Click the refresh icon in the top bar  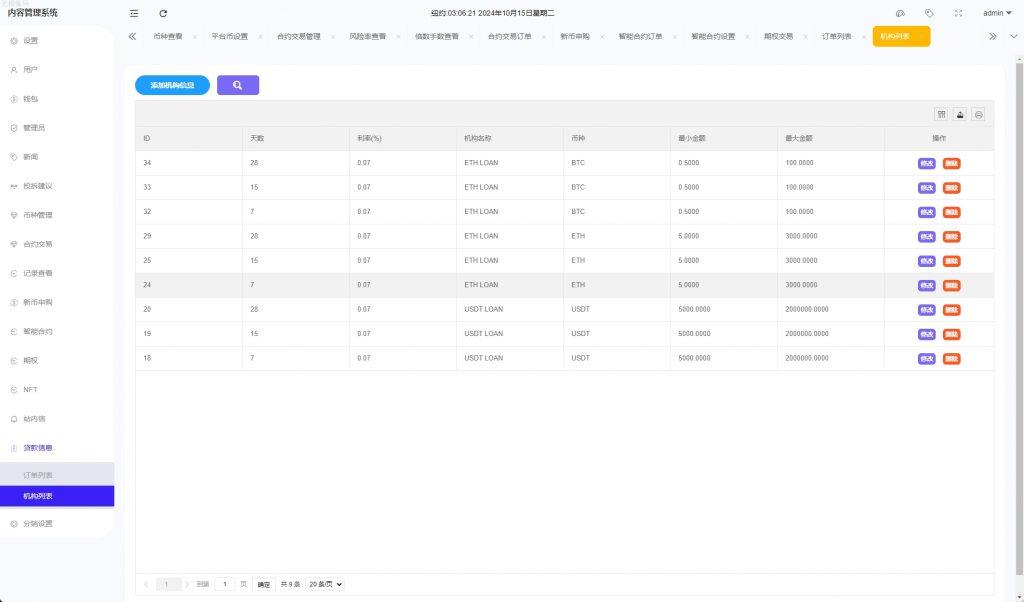(163, 13)
